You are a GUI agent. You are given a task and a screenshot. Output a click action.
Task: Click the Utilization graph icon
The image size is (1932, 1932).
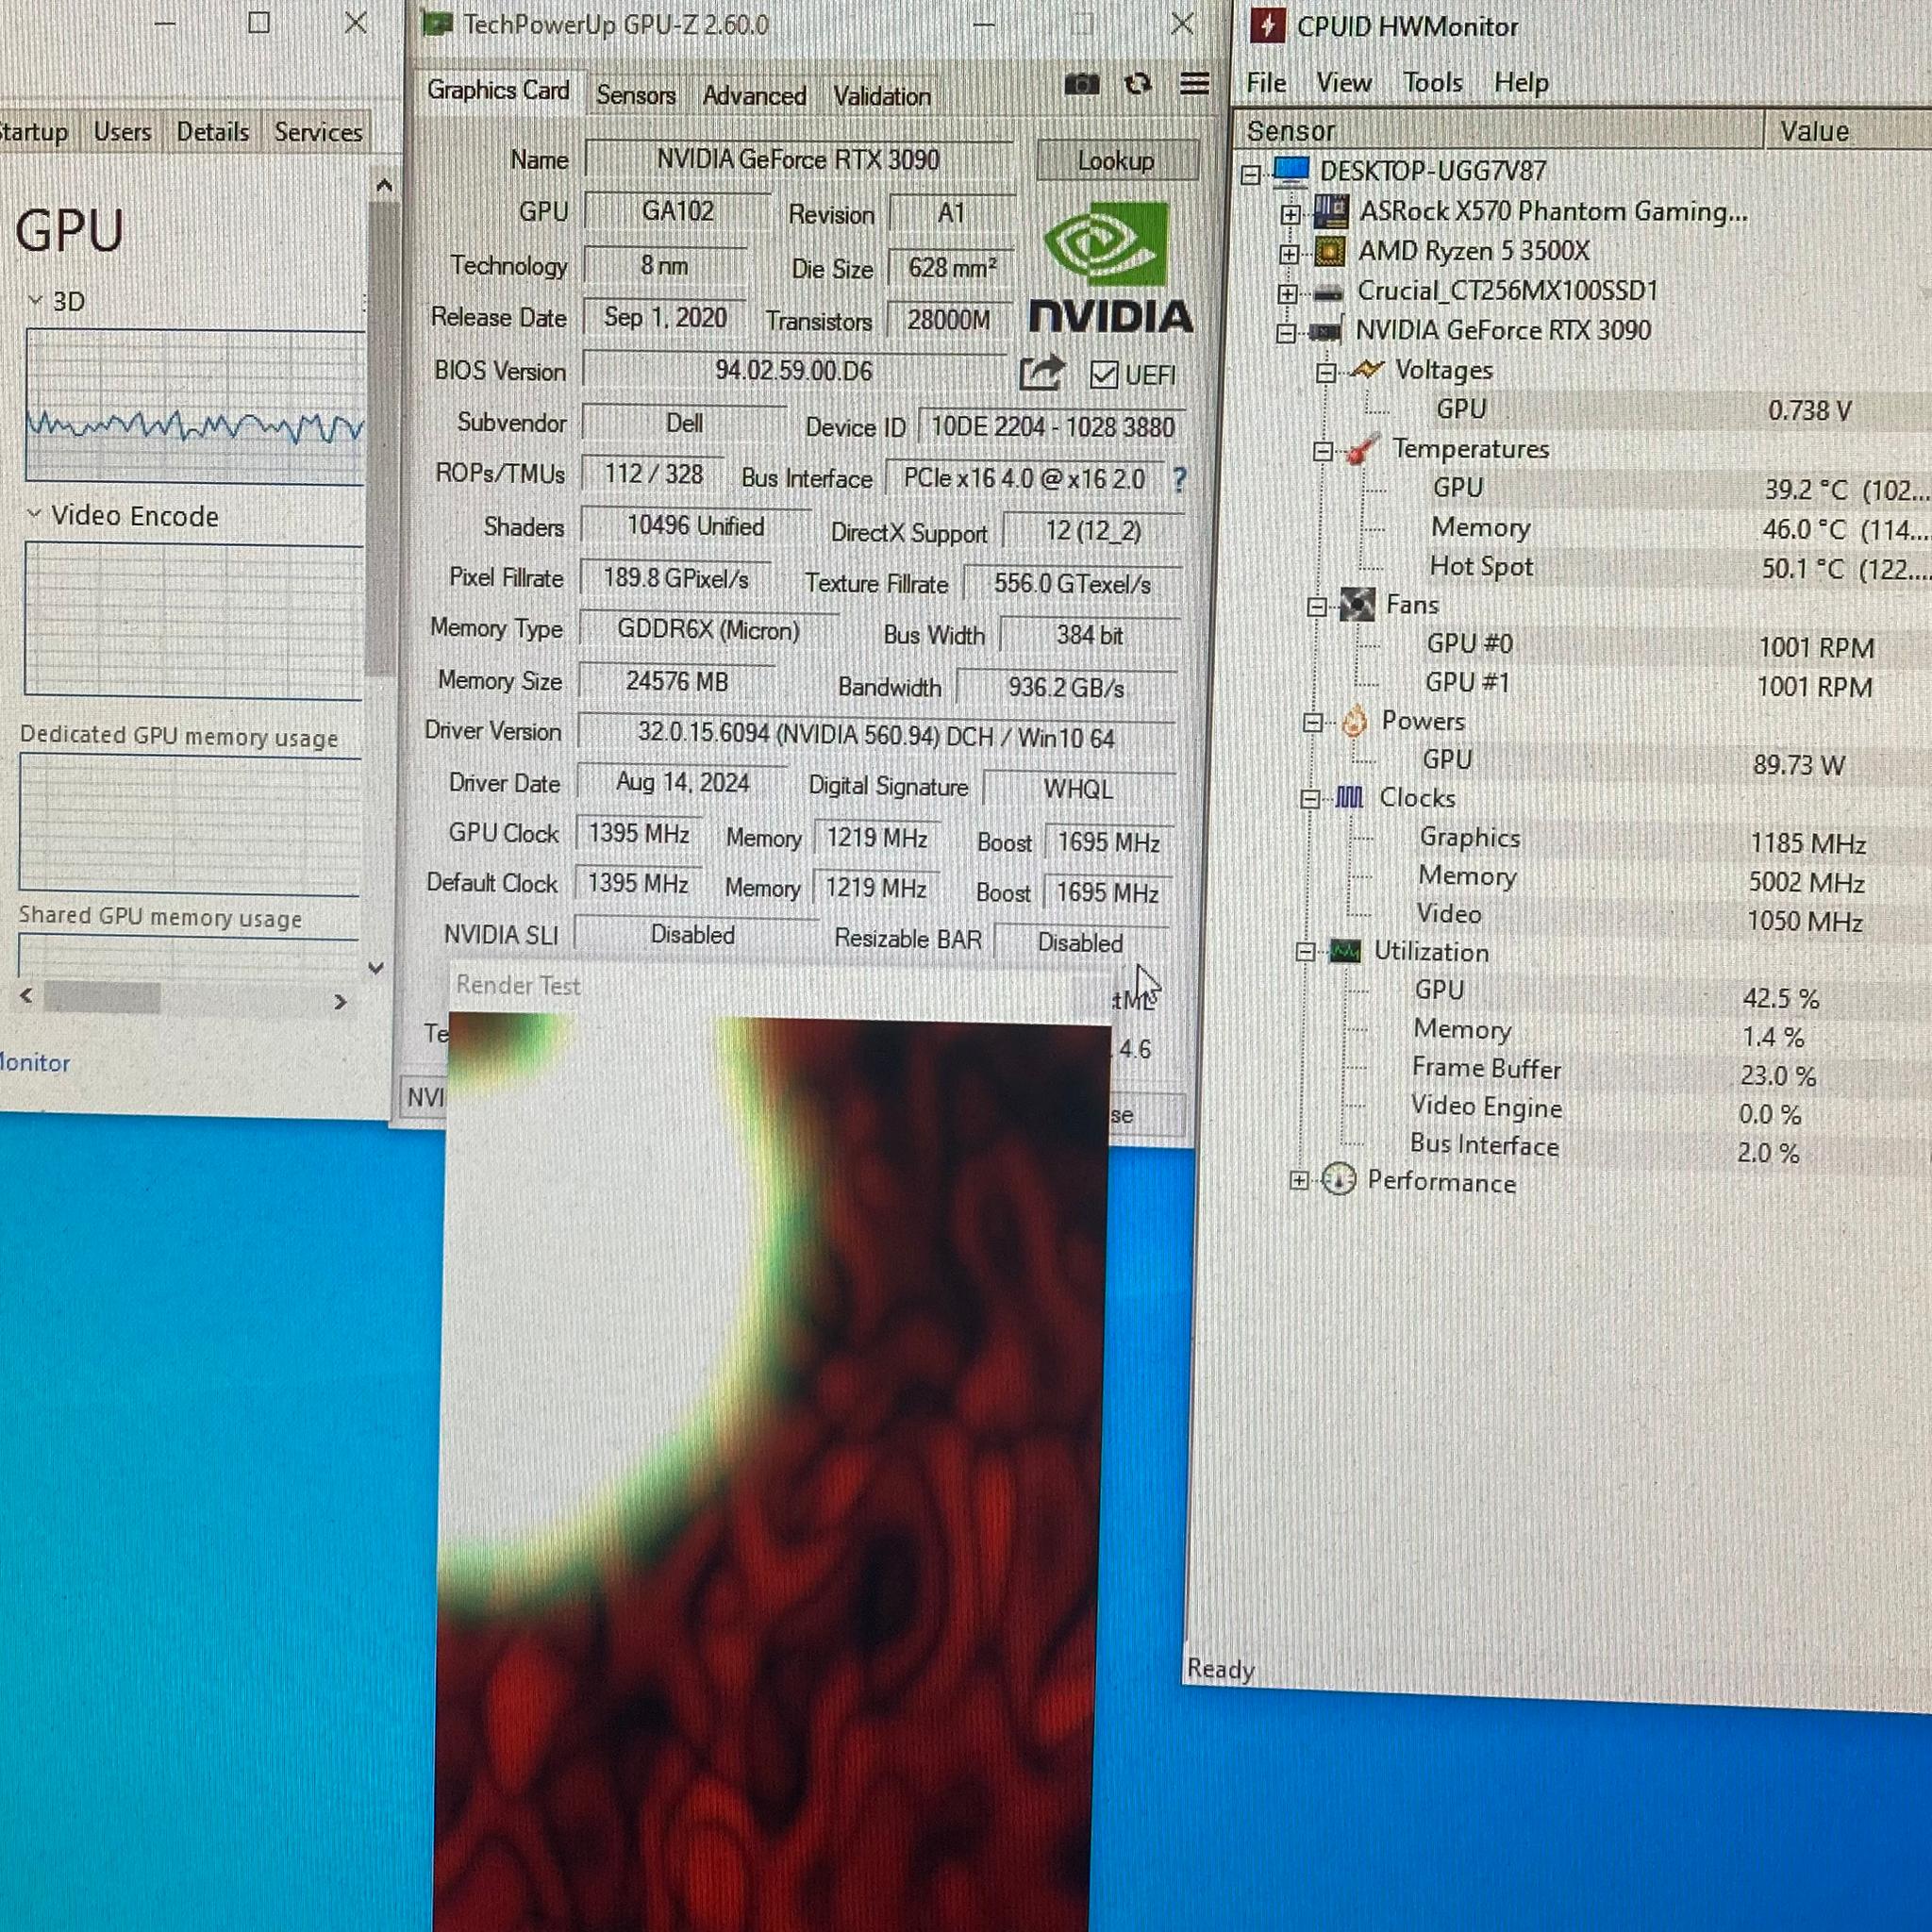tap(1344, 951)
